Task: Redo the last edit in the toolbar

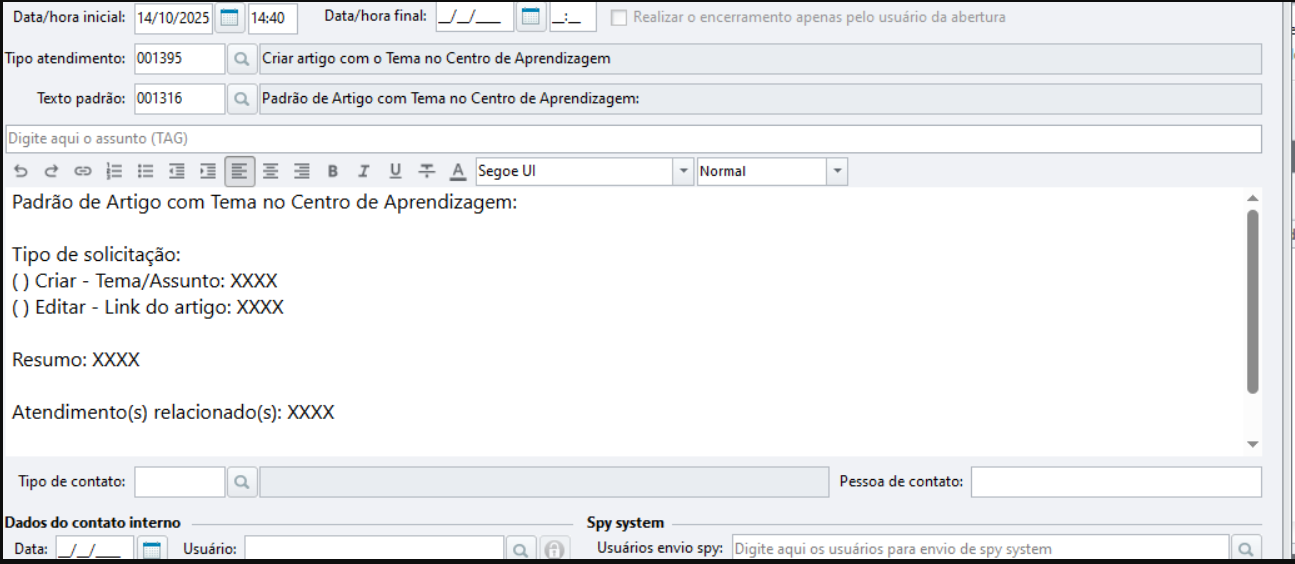Action: click(x=52, y=171)
